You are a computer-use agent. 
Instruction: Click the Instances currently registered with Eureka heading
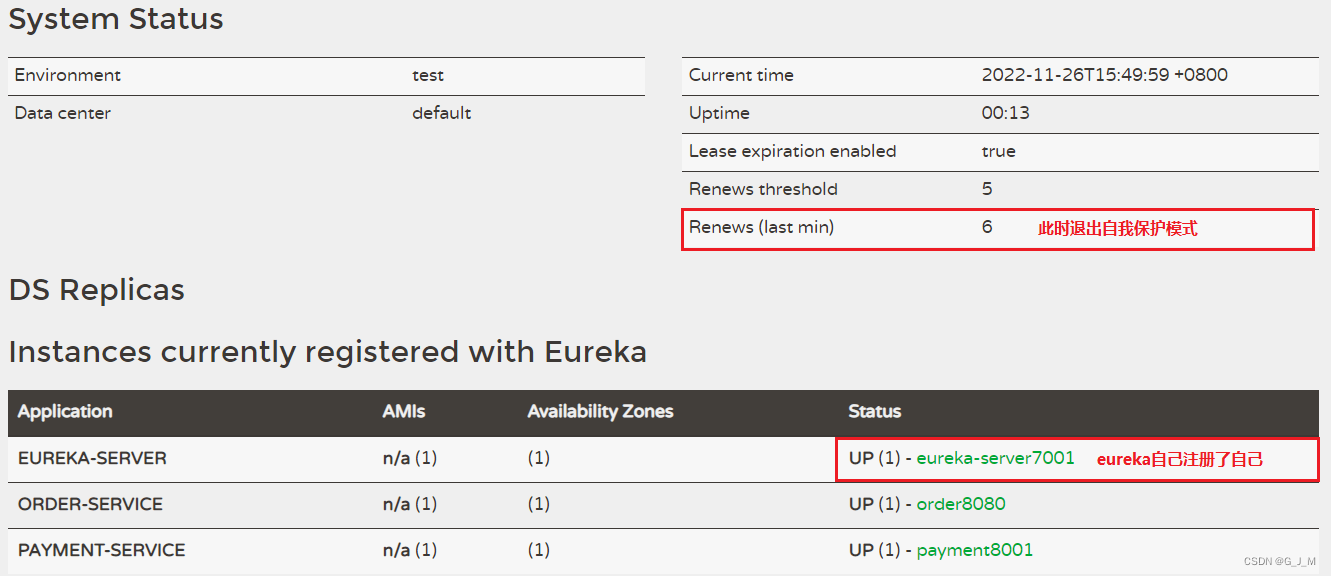tap(327, 352)
